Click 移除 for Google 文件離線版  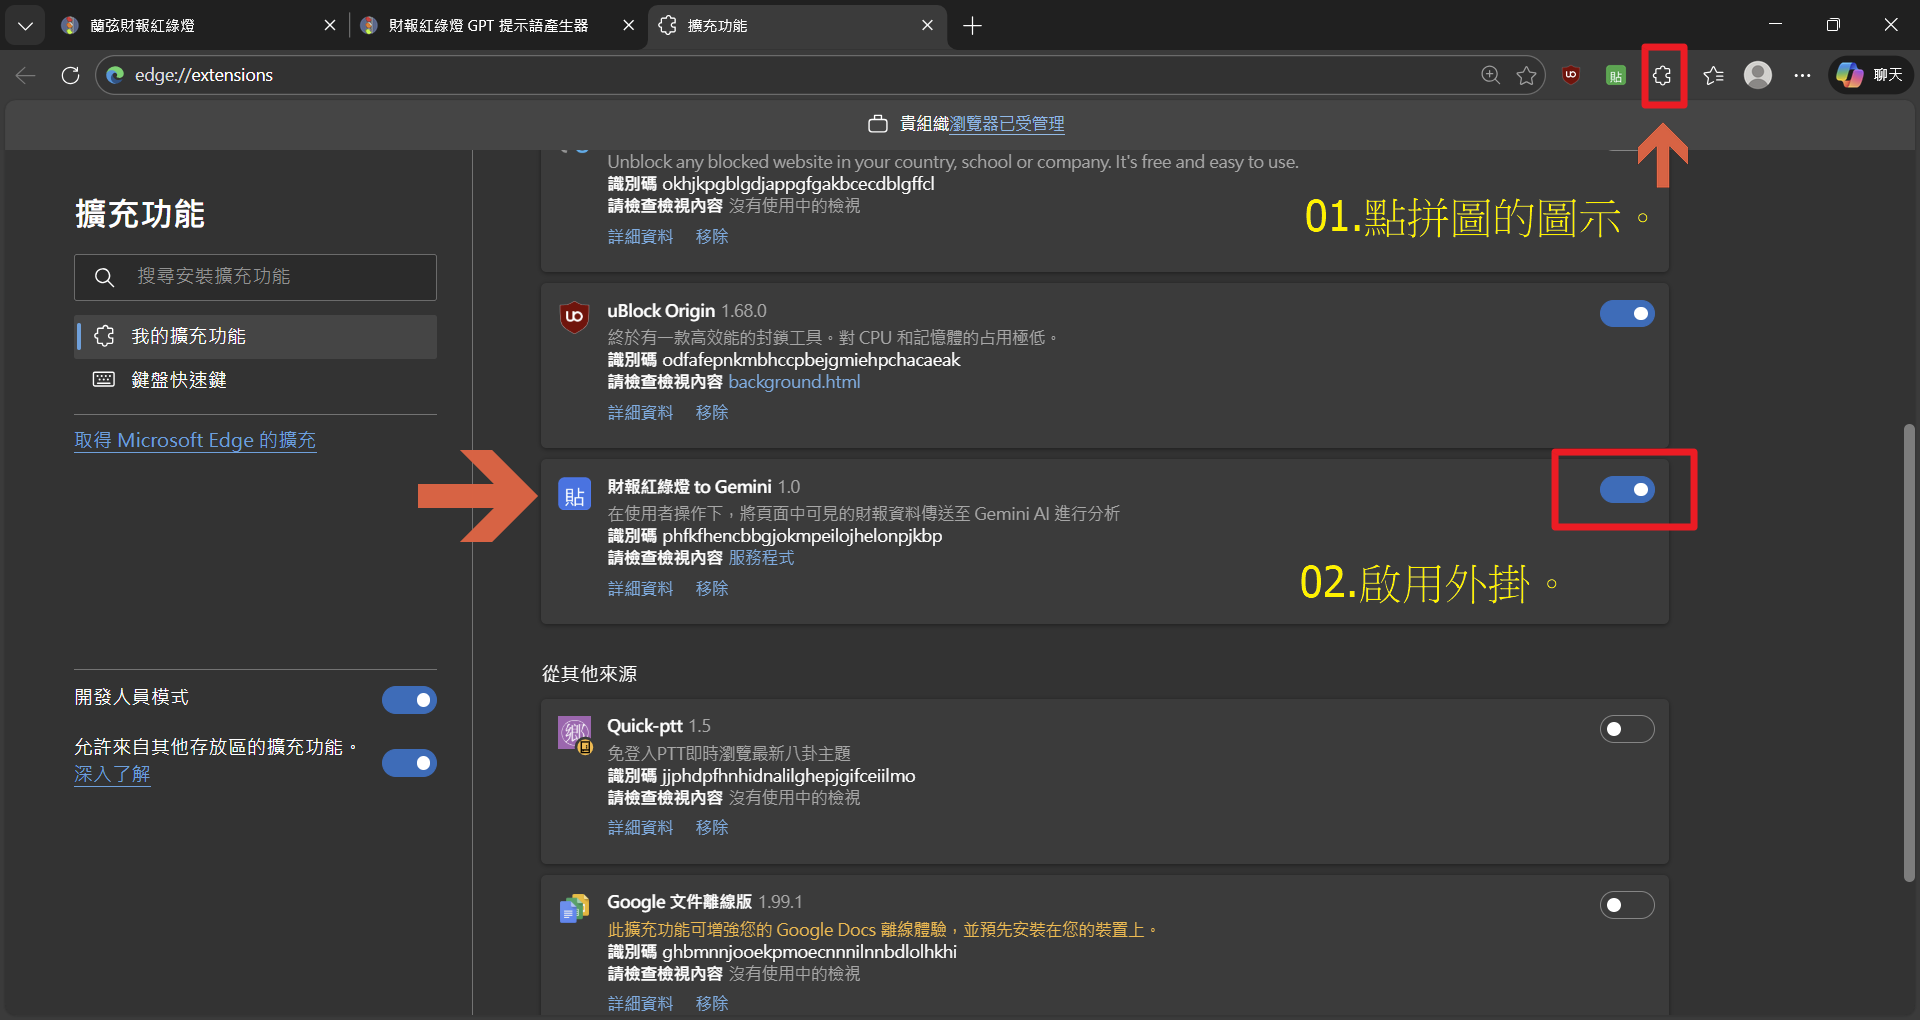[712, 1003]
